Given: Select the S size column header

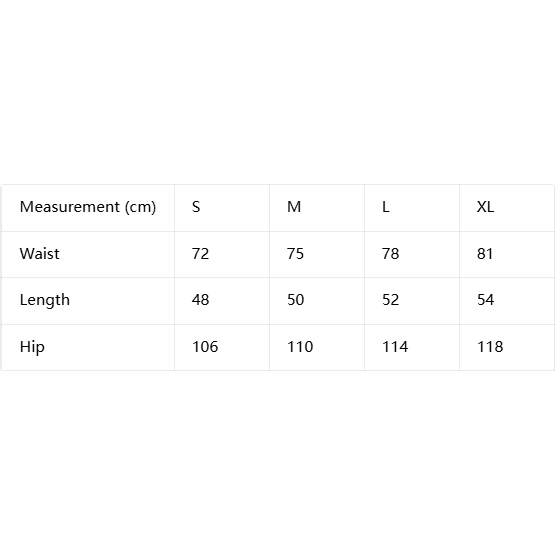Looking at the screenshot, I should coord(222,207).
